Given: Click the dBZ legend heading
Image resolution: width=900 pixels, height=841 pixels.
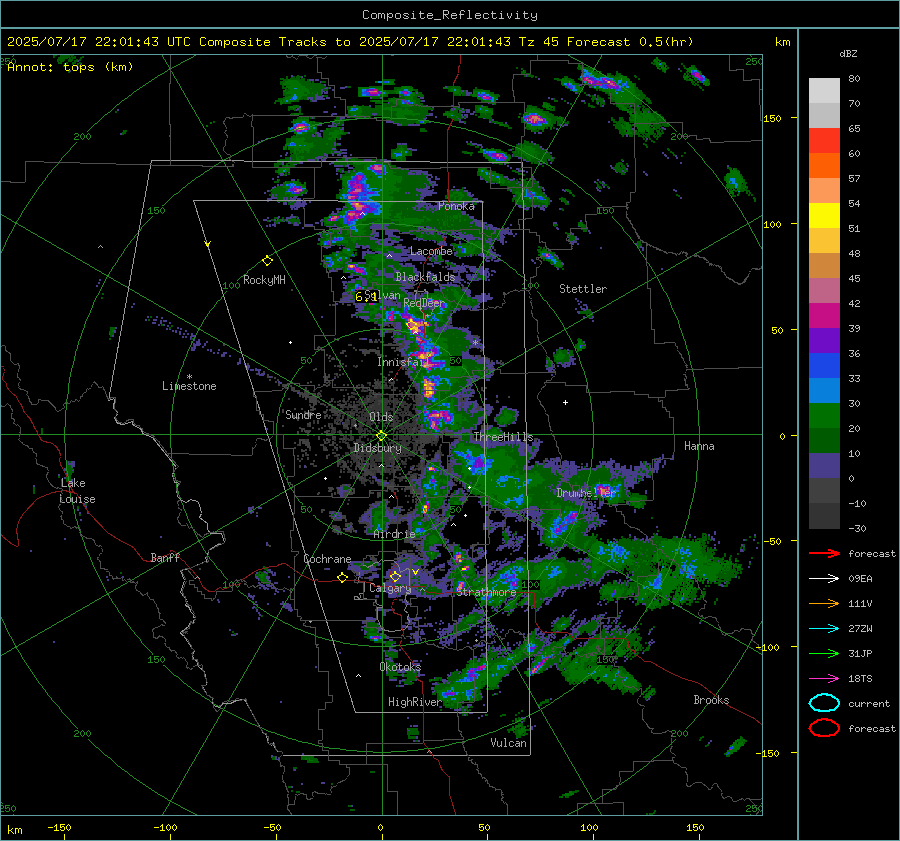Looking at the screenshot, I should (x=848, y=54).
